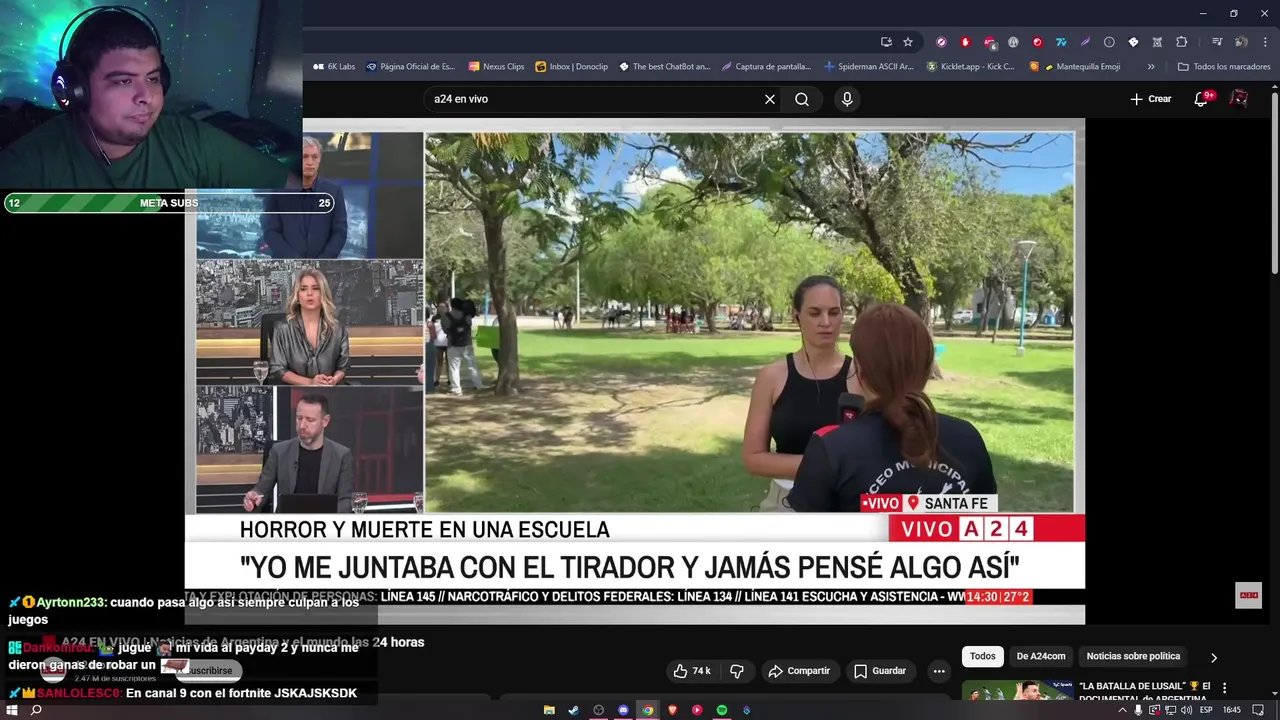
Task: Switch ESP keyboard language indicator
Action: pyautogui.click(x=1207, y=710)
